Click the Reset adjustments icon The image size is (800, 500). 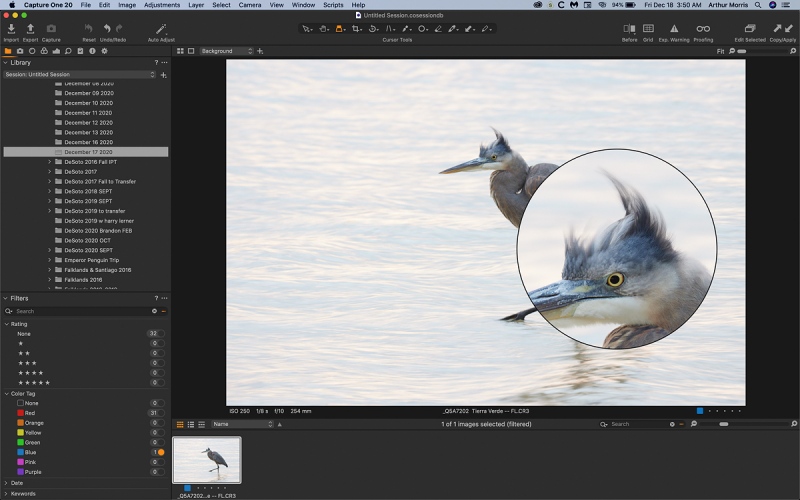coord(89,29)
